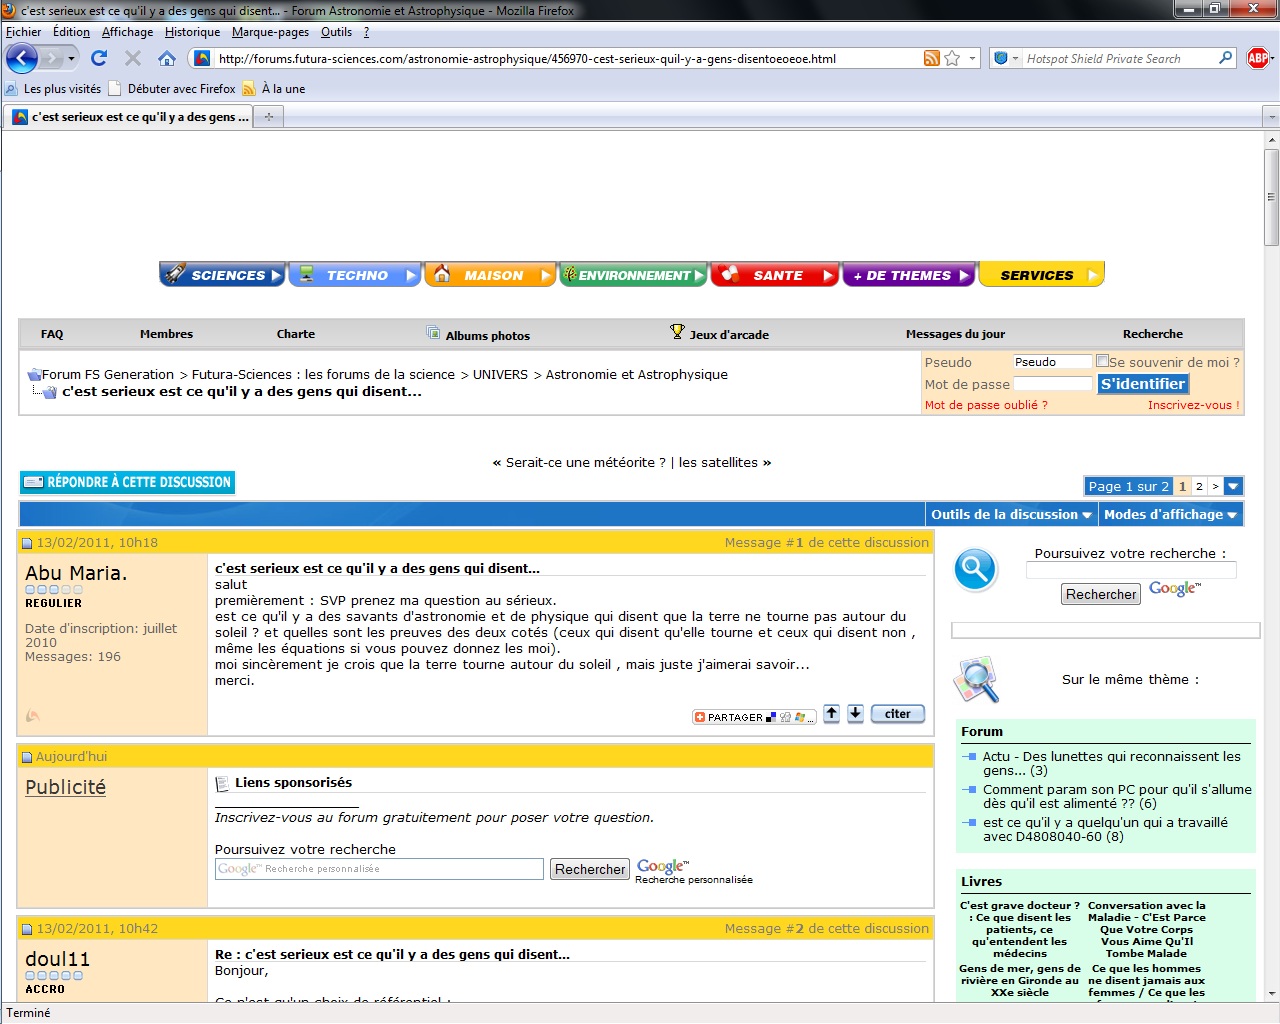The height and width of the screenshot is (1024, 1280).
Task: Open the Adblock Plus dropdown arrow
Action: (x=1271, y=59)
